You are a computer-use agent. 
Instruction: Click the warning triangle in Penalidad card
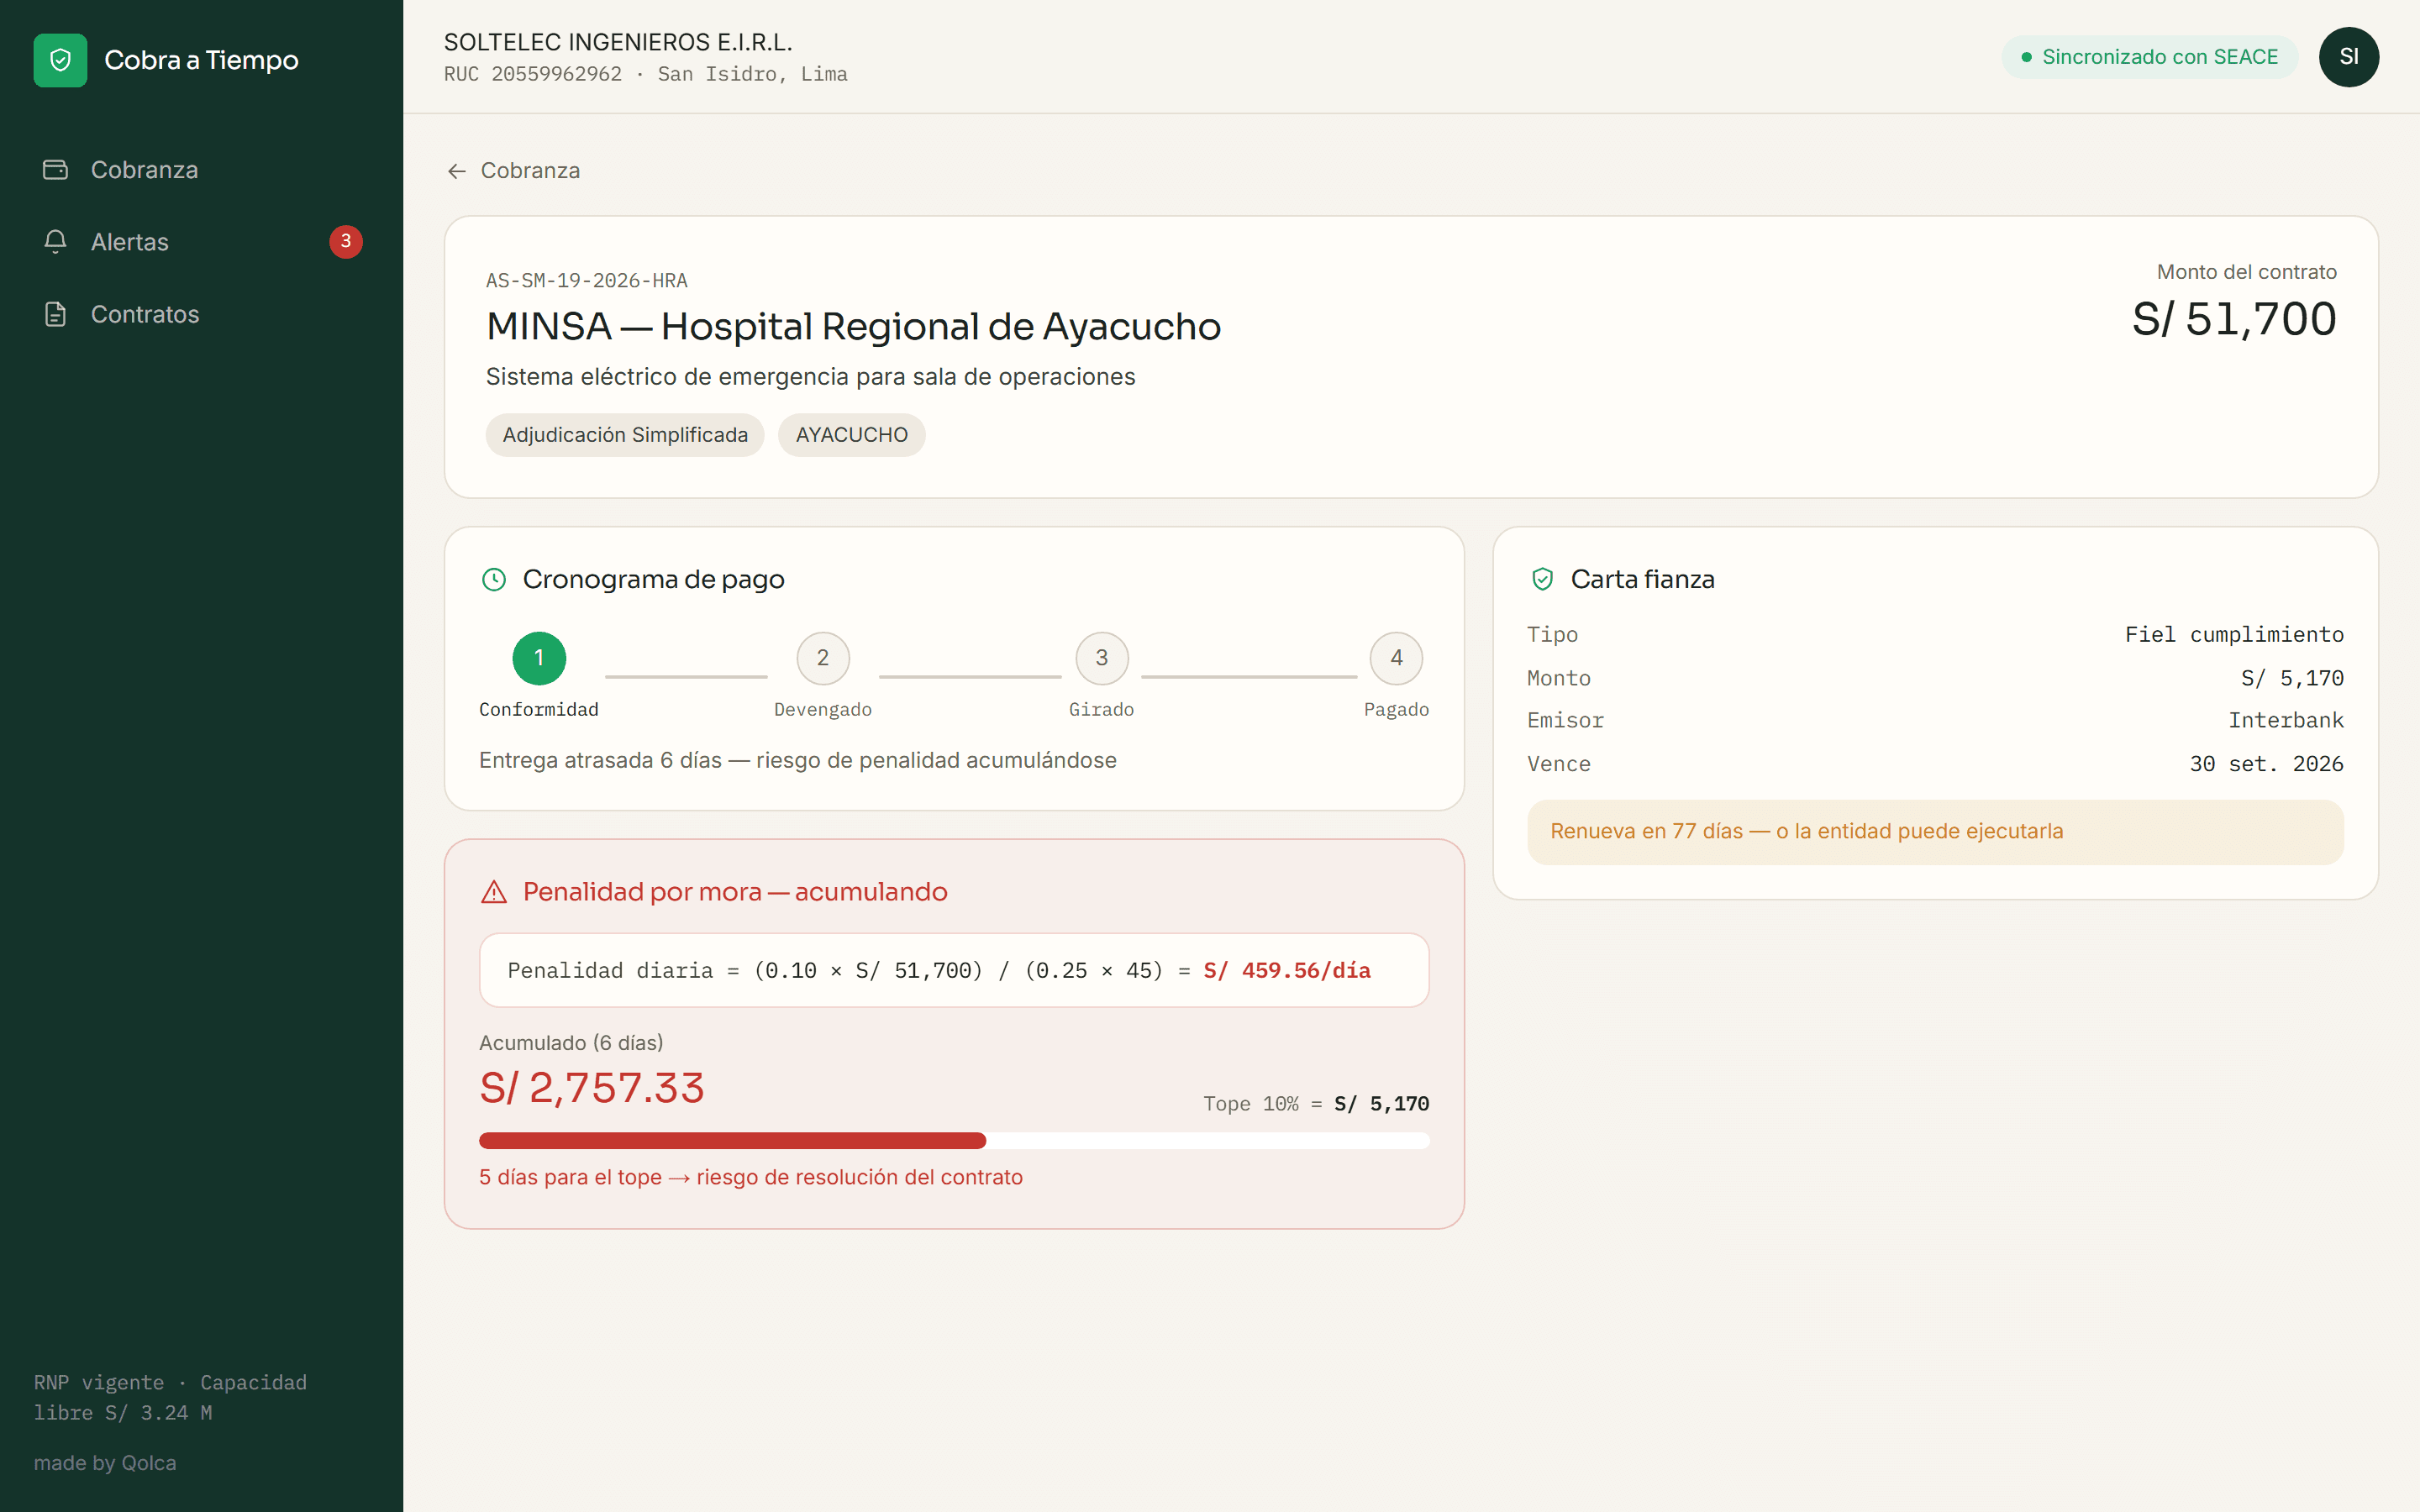494,892
